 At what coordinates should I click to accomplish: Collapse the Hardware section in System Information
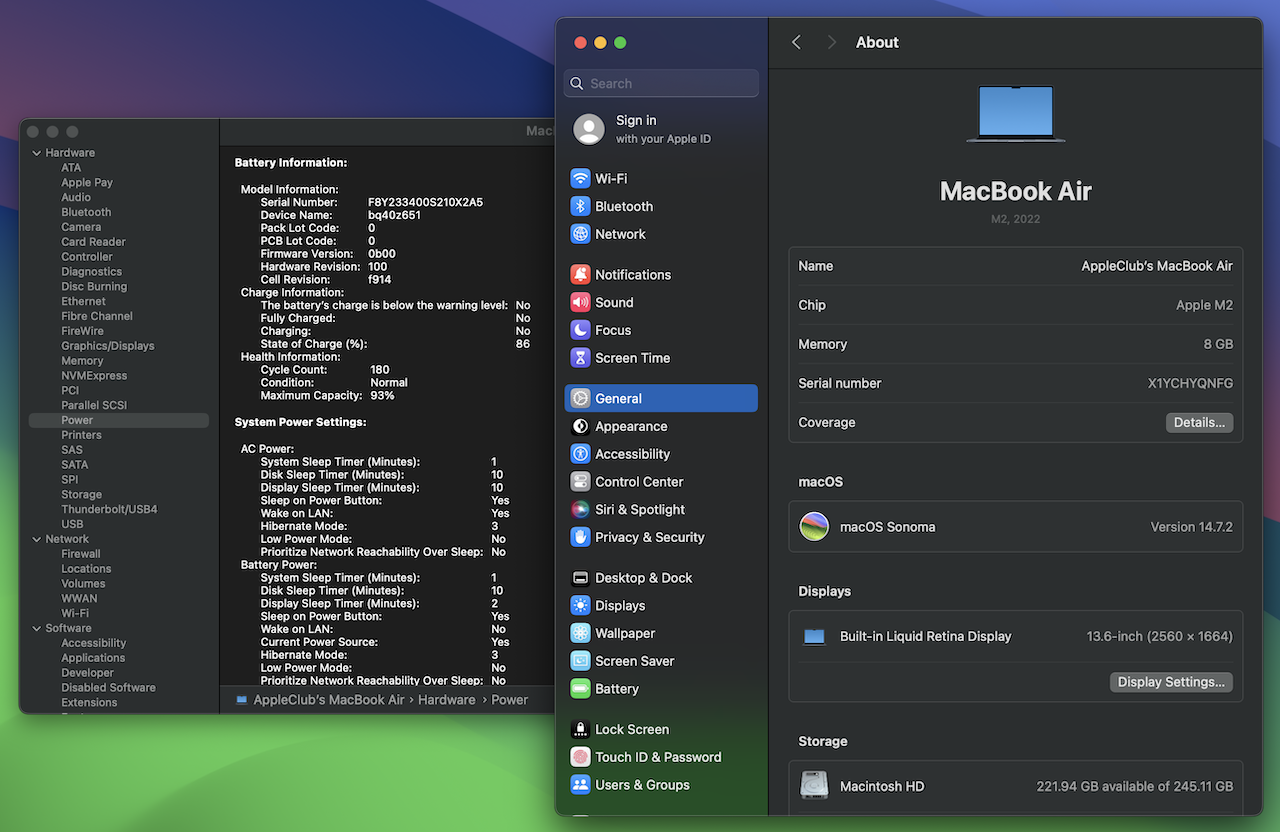tap(37, 153)
